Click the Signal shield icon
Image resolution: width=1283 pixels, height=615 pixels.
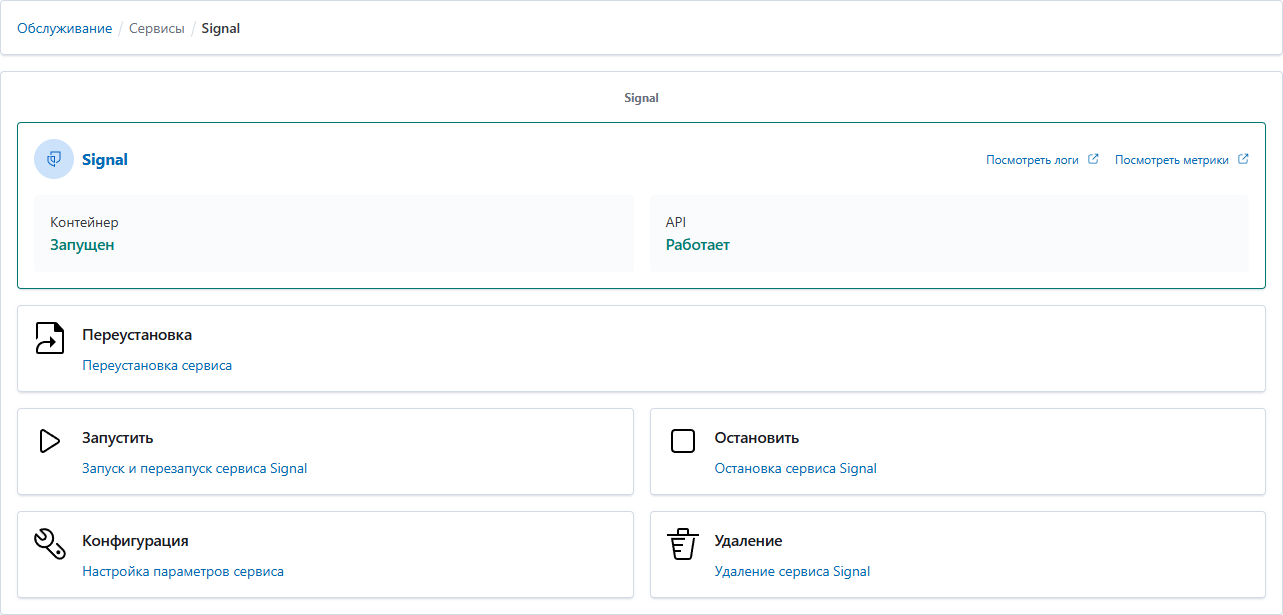(54, 159)
